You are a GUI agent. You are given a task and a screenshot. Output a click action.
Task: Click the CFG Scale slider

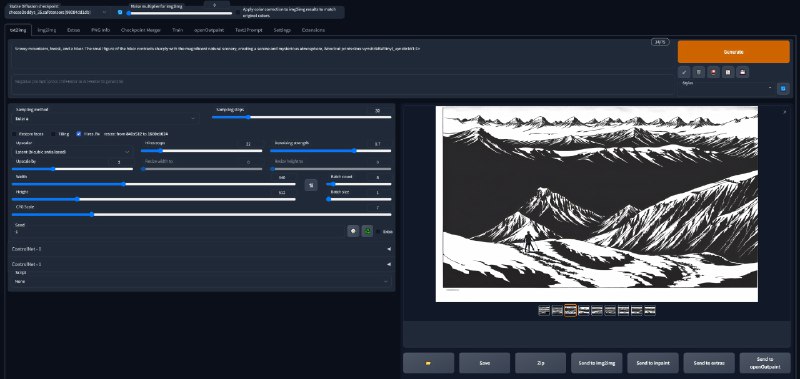pyautogui.click(x=202, y=215)
